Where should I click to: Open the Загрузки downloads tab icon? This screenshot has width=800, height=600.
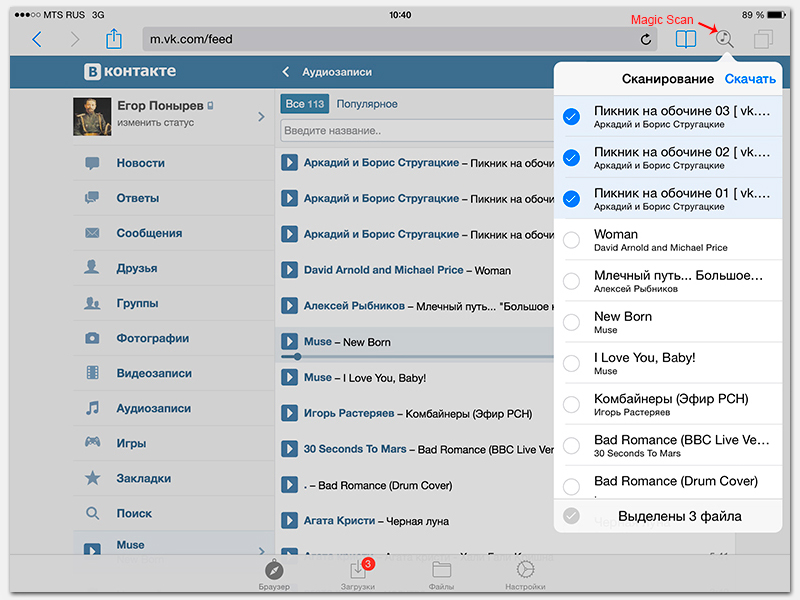point(357,574)
